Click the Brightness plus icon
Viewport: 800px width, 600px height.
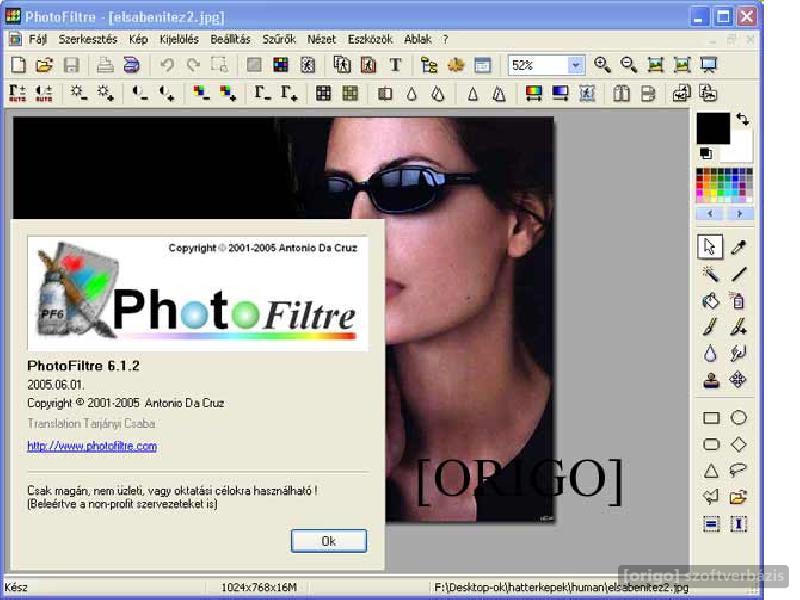(x=105, y=93)
